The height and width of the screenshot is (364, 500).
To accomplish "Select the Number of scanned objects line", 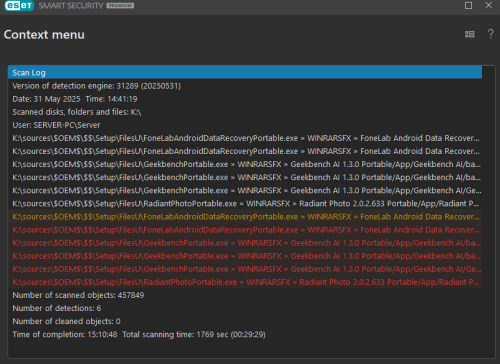I will click(x=245, y=295).
